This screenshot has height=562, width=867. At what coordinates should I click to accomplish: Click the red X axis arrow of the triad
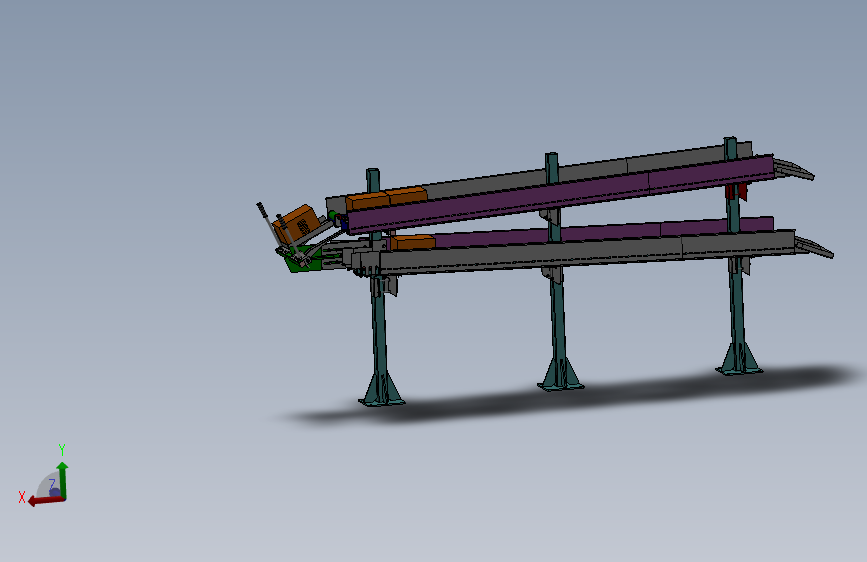point(45,501)
